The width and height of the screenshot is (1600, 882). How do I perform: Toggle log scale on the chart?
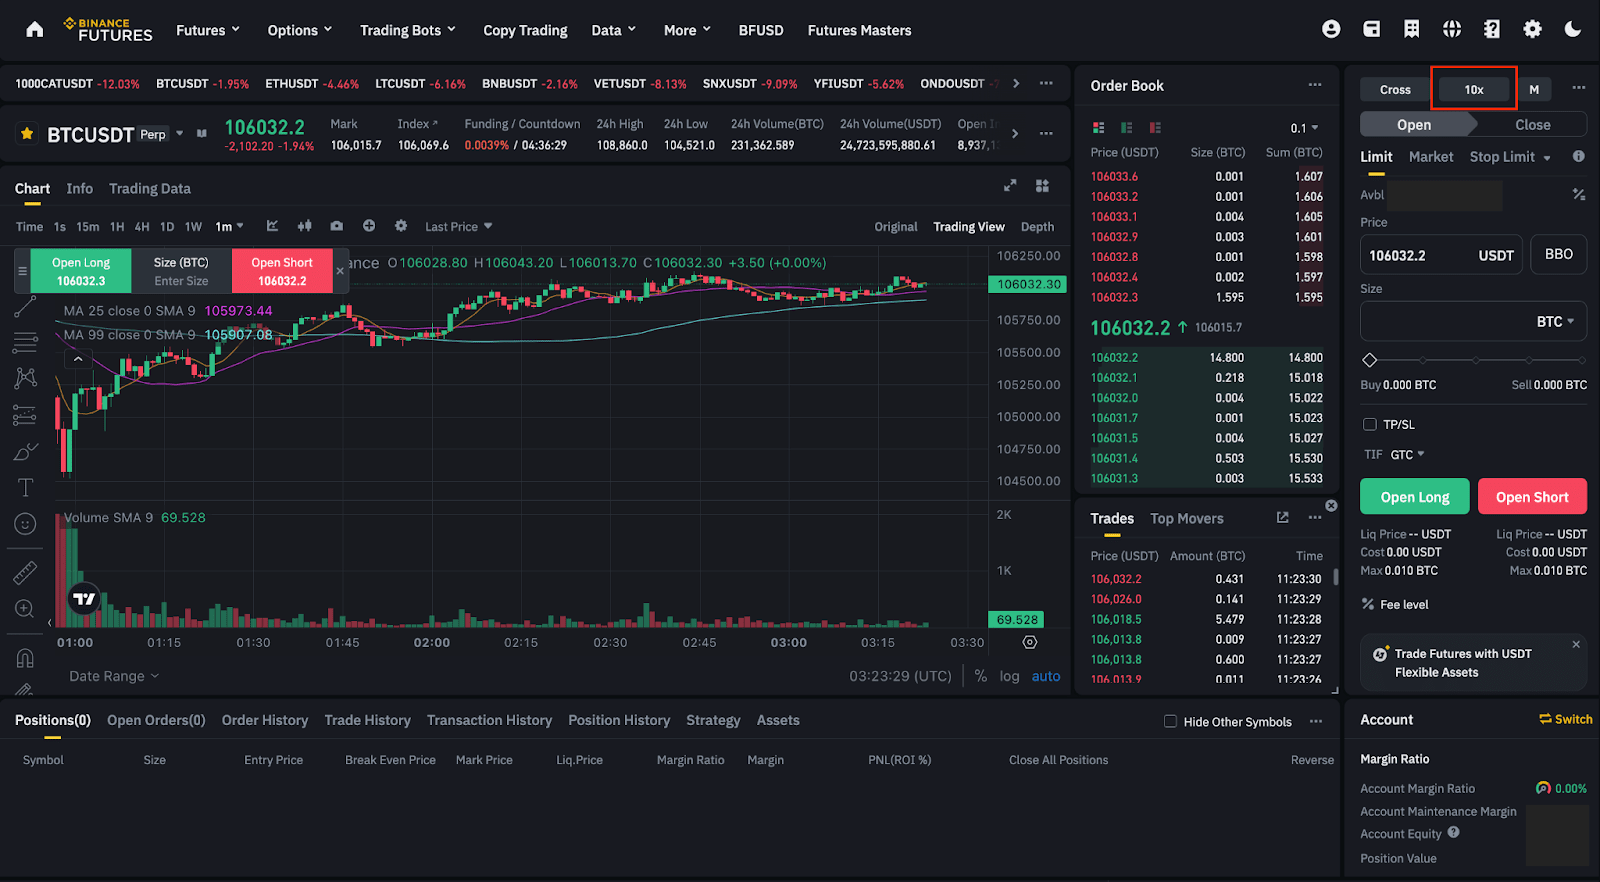1009,676
